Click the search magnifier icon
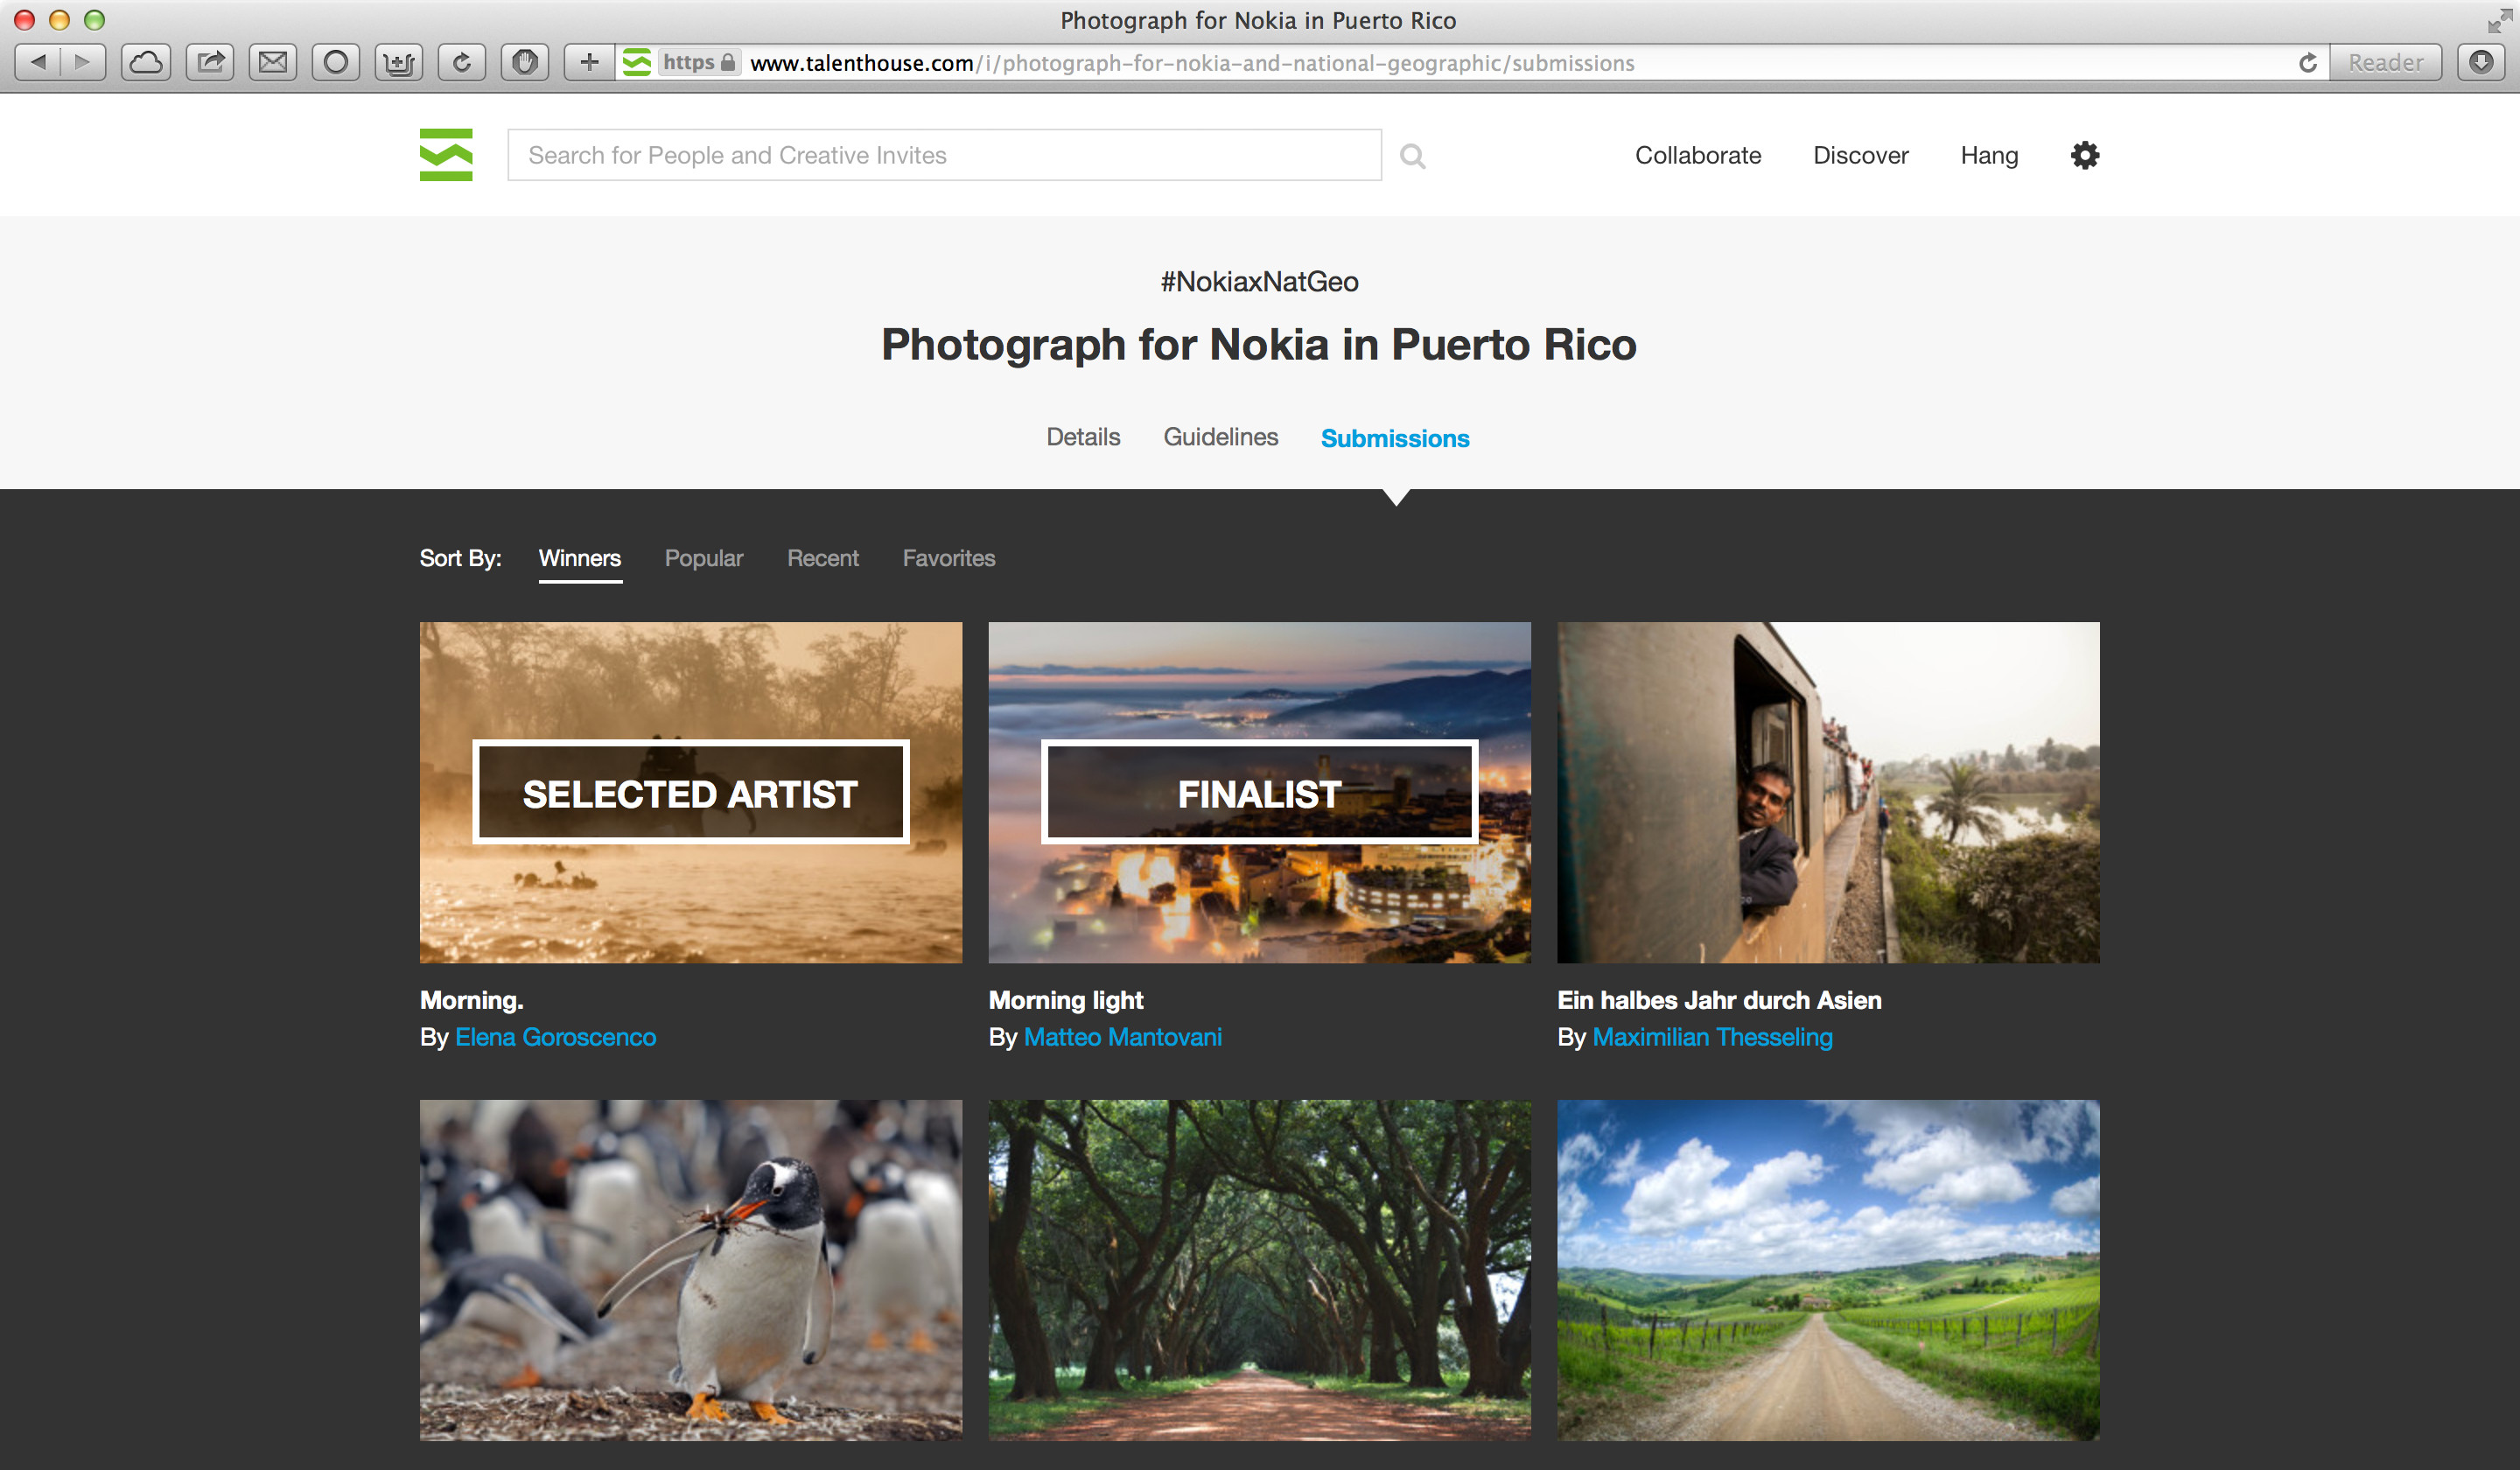This screenshot has width=2520, height=1470. (1412, 156)
